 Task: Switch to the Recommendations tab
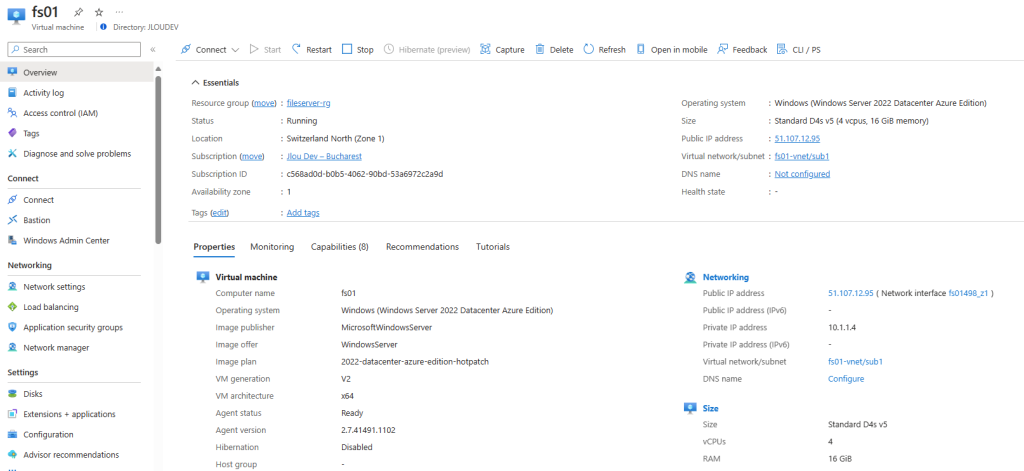pos(422,247)
